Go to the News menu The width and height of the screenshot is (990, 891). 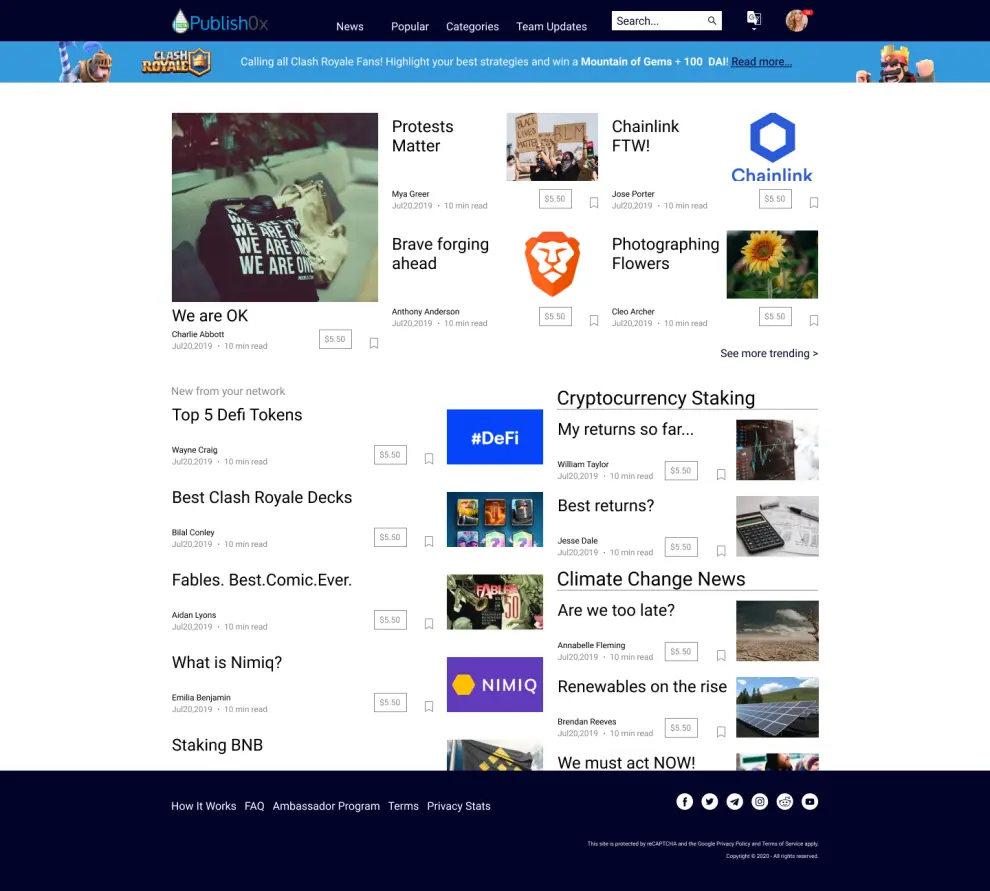[350, 27]
